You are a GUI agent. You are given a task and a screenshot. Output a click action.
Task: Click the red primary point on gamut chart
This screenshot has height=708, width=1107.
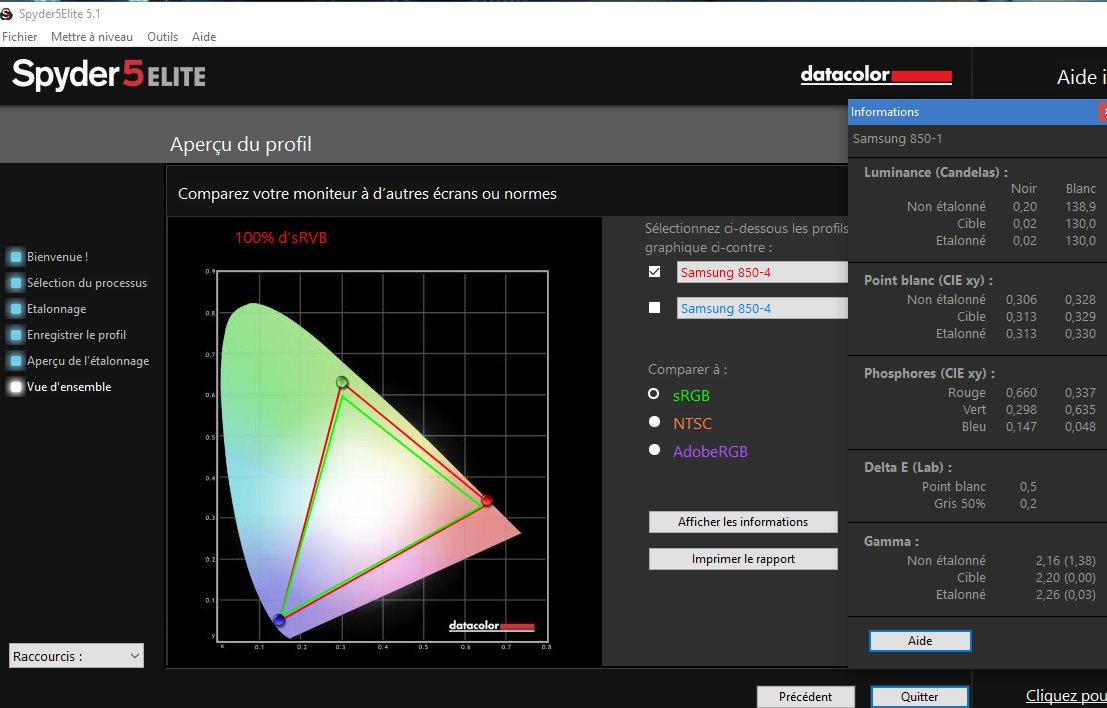click(486, 500)
